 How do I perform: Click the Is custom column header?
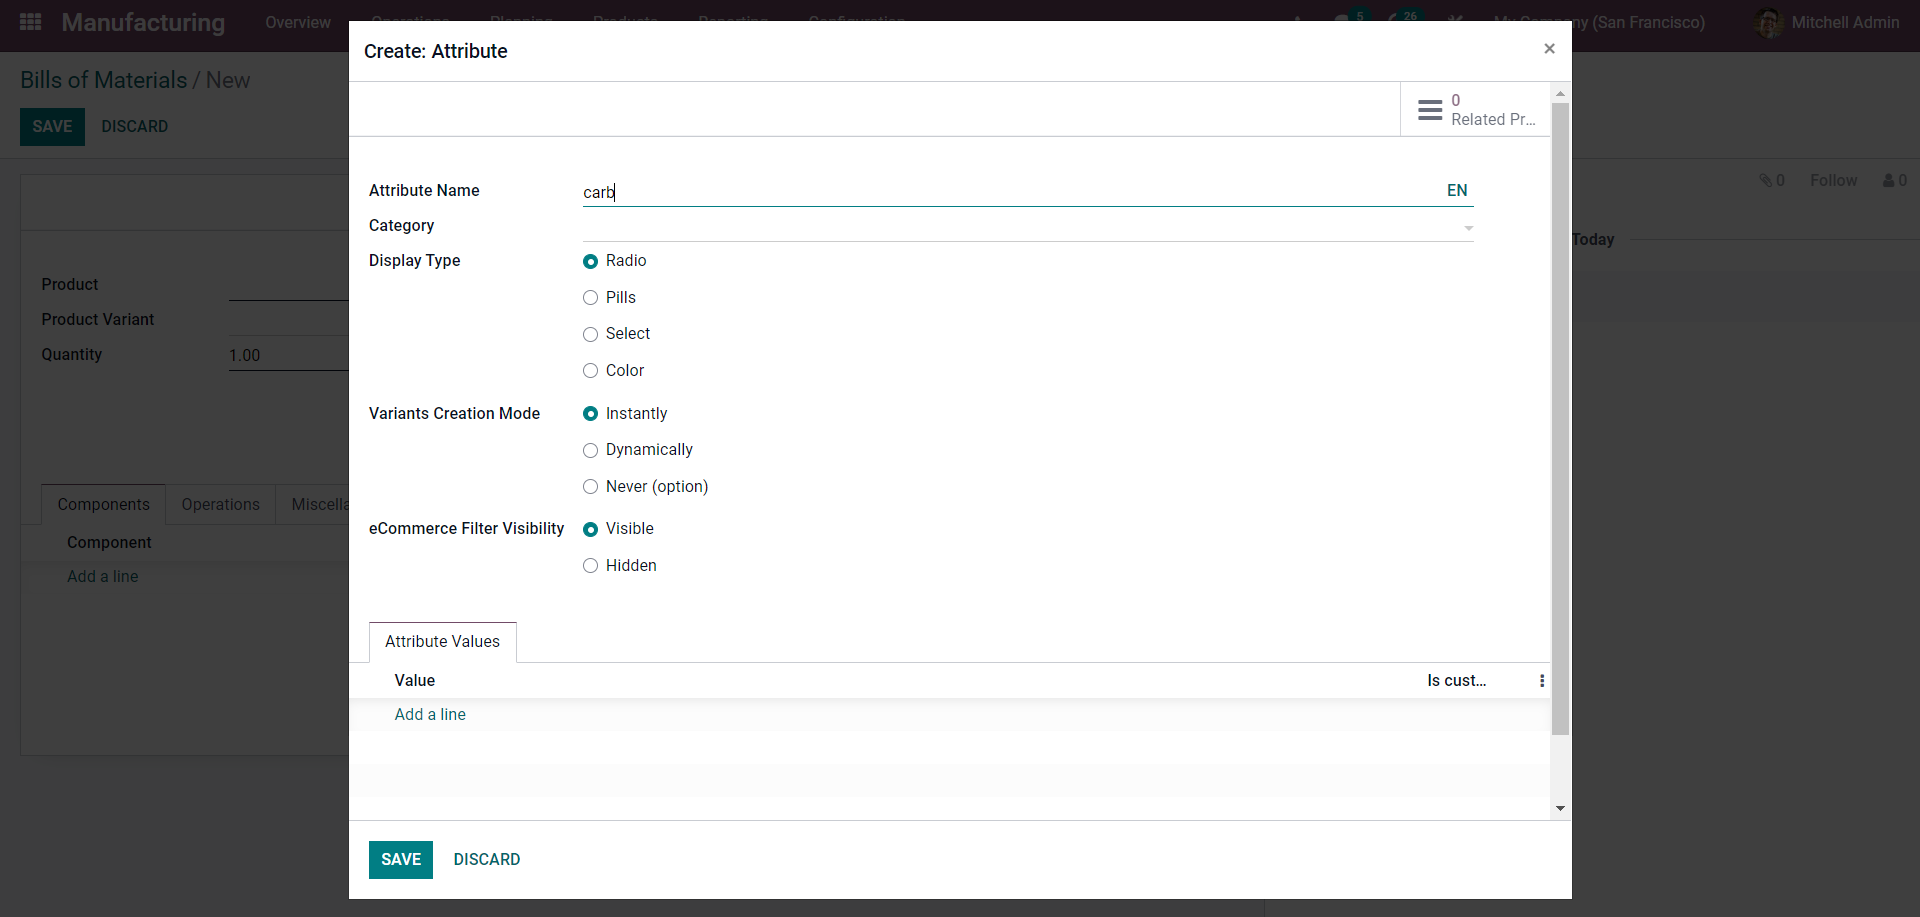[1456, 681]
